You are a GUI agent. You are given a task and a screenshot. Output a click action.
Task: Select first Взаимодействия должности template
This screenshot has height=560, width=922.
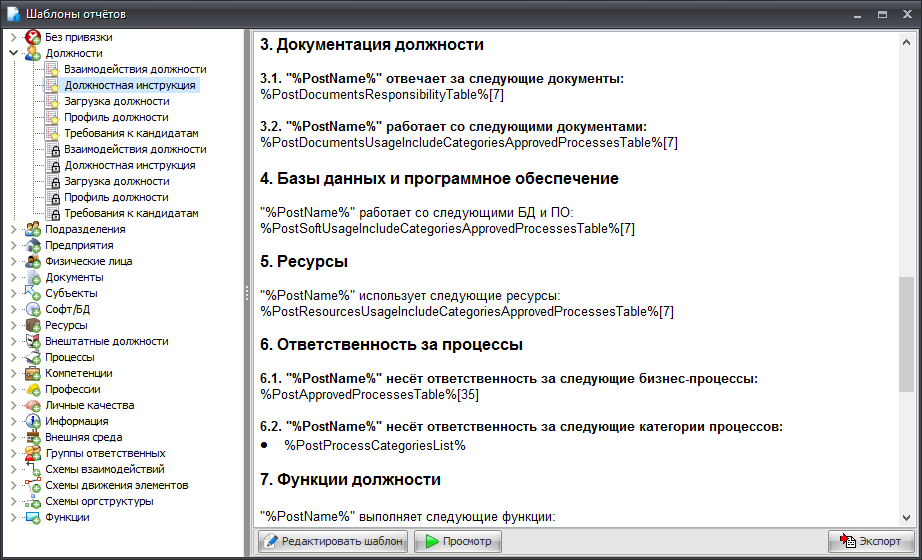[x=135, y=69]
